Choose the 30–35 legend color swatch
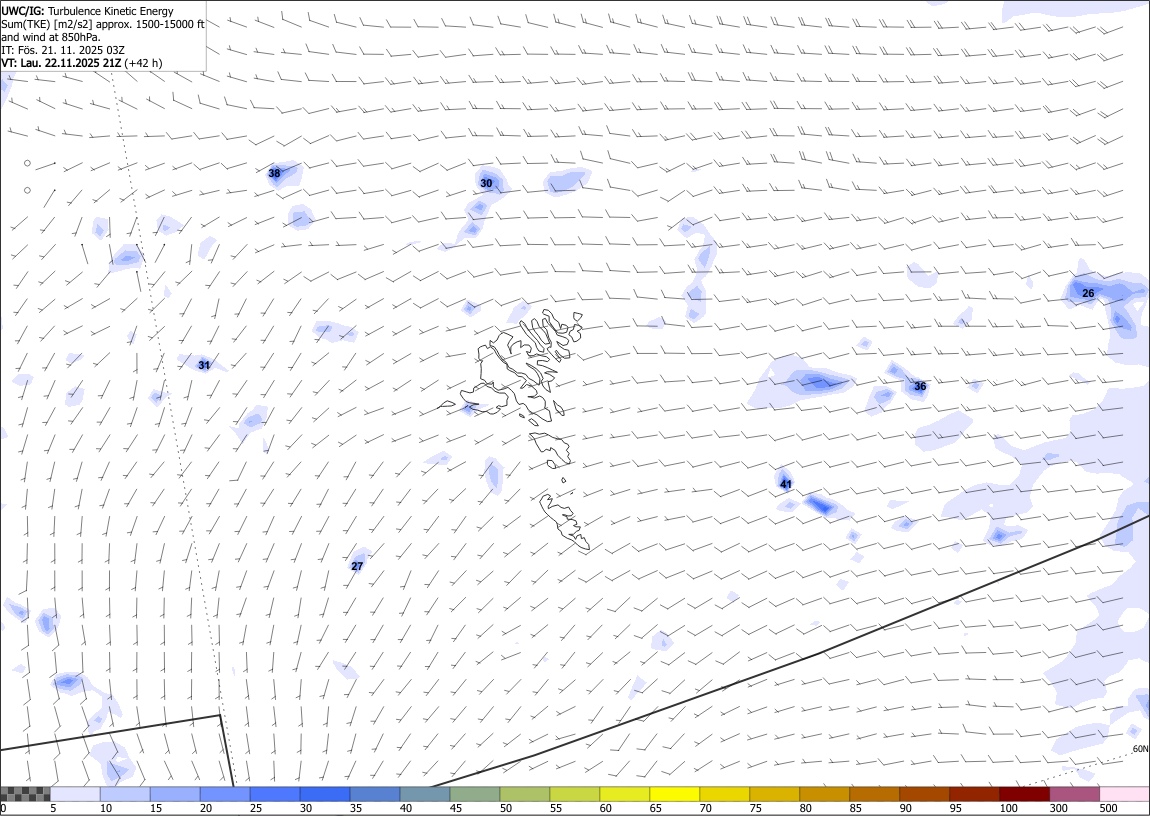Viewport: 1150px width, 816px height. pyautogui.click(x=325, y=794)
